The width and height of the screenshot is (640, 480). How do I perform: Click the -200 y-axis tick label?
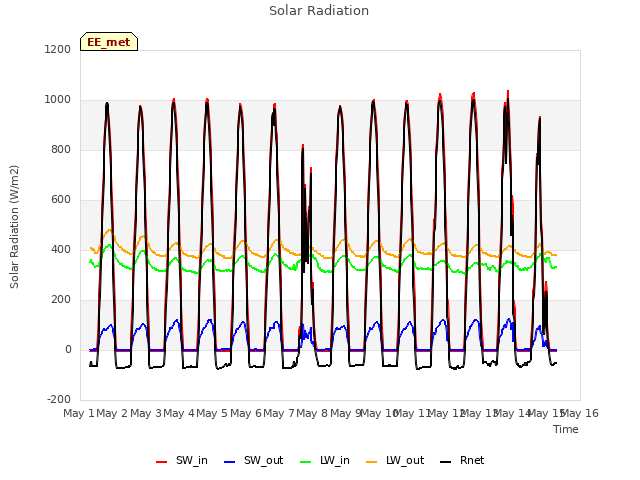point(59,400)
